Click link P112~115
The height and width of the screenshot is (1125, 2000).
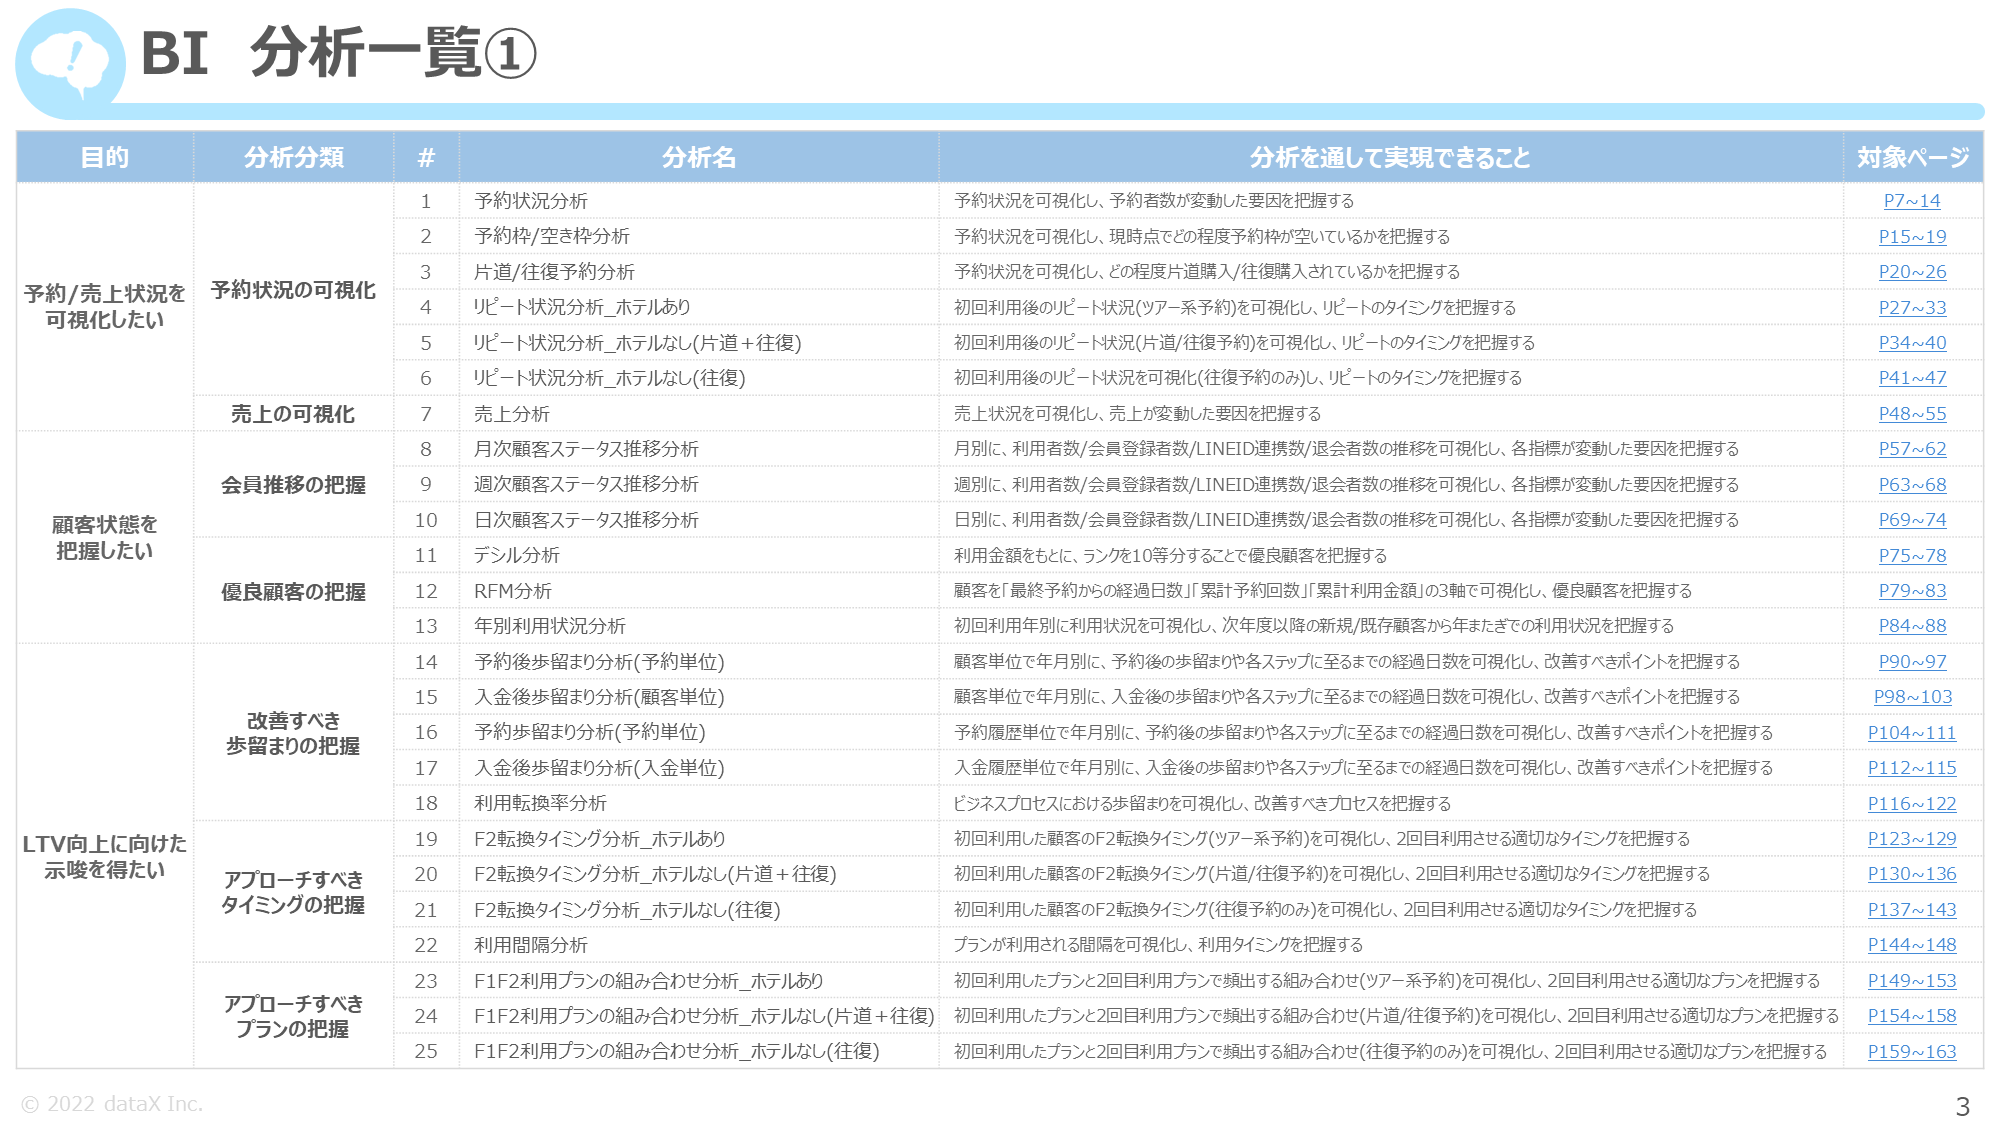[x=1912, y=768]
